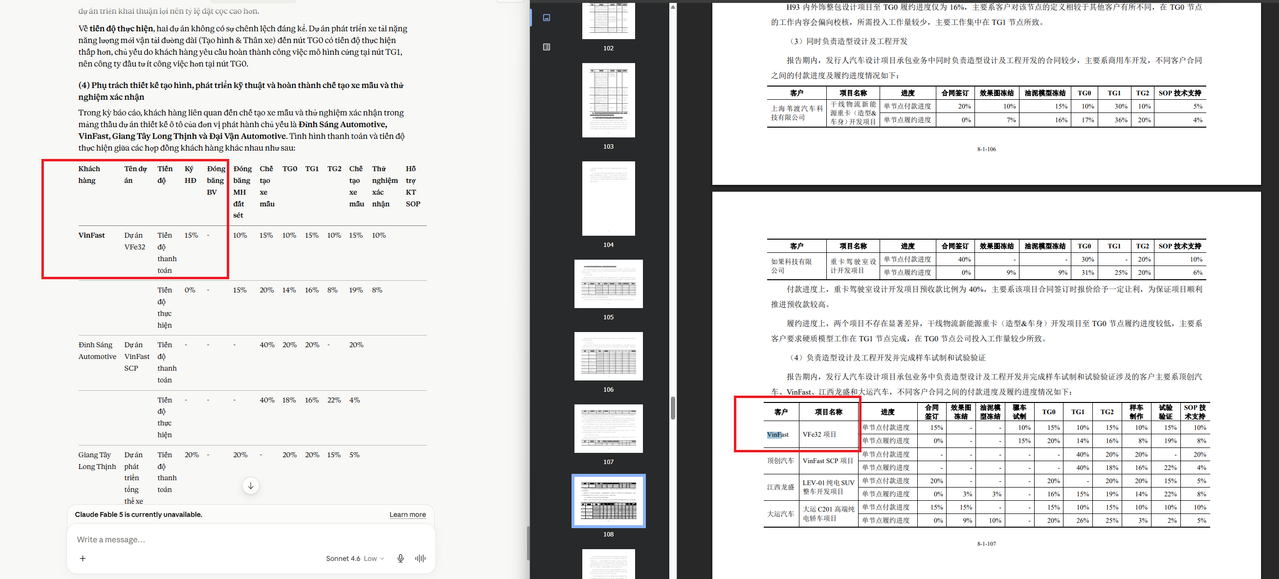Open the thumbnails panel icon in PDF sidebar
The image size is (1279, 579).
coord(545,18)
